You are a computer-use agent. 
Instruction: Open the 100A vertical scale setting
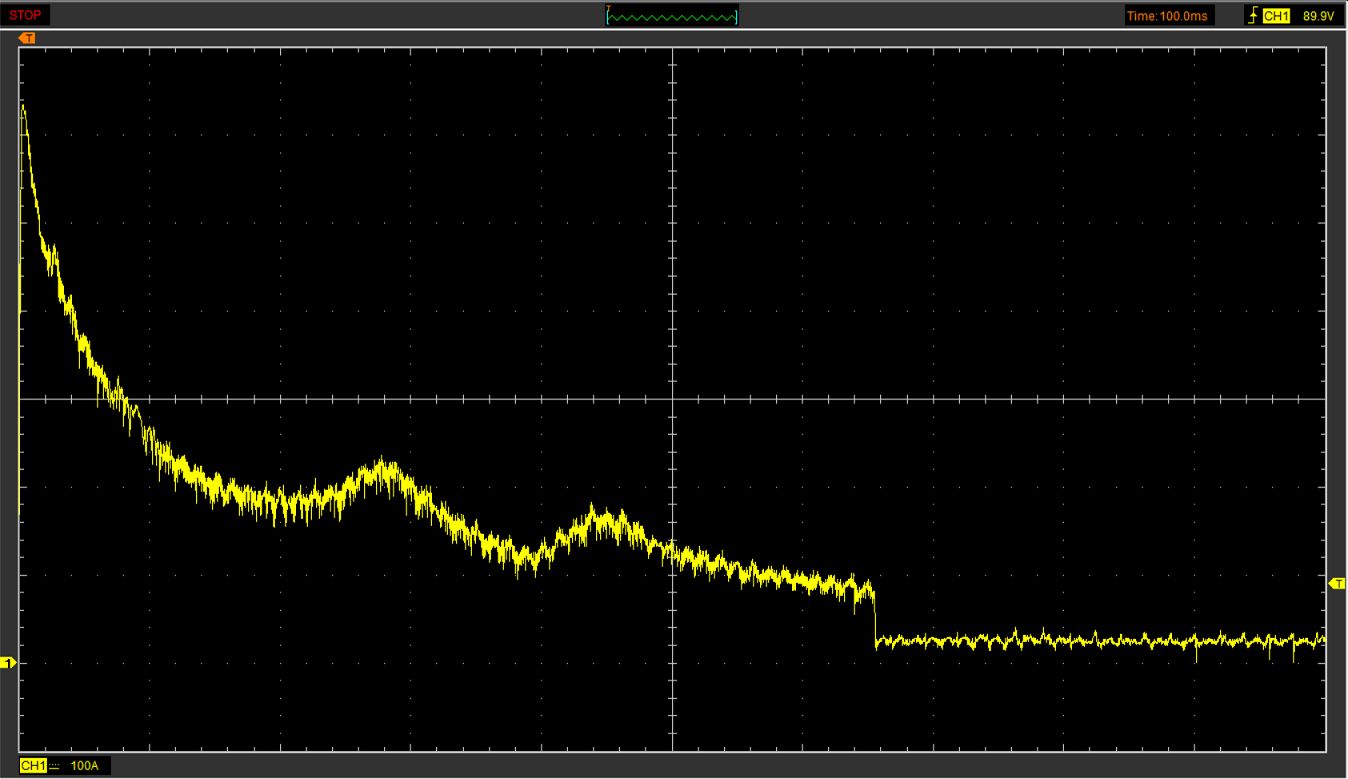(x=85, y=766)
